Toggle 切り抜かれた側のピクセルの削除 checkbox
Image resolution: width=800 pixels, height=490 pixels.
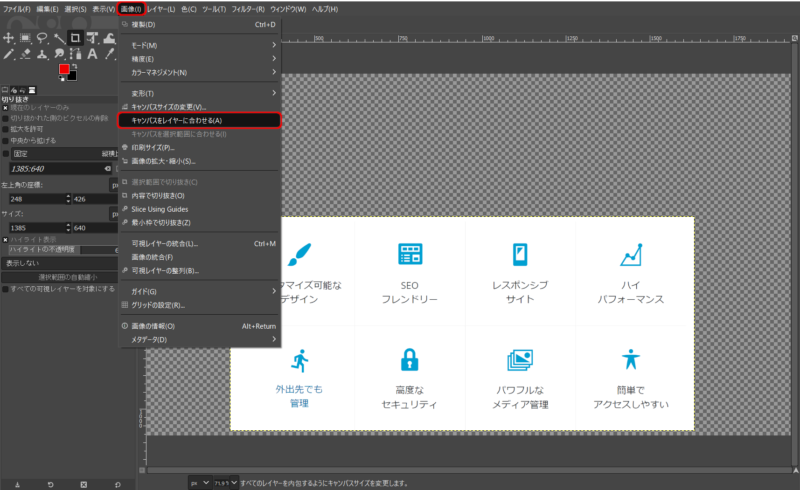pos(5,118)
